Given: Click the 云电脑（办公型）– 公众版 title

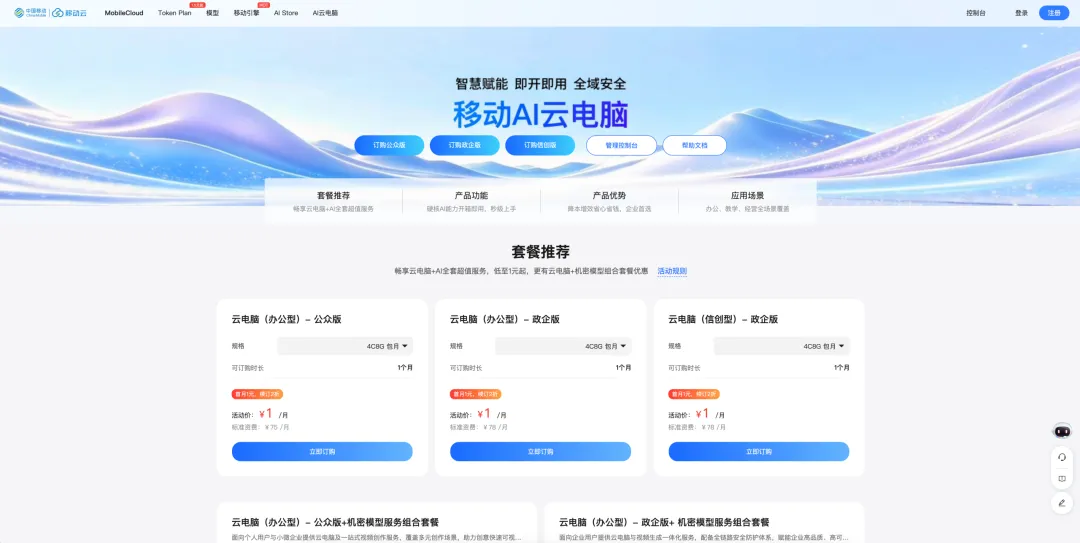Looking at the screenshot, I should (x=287, y=319).
